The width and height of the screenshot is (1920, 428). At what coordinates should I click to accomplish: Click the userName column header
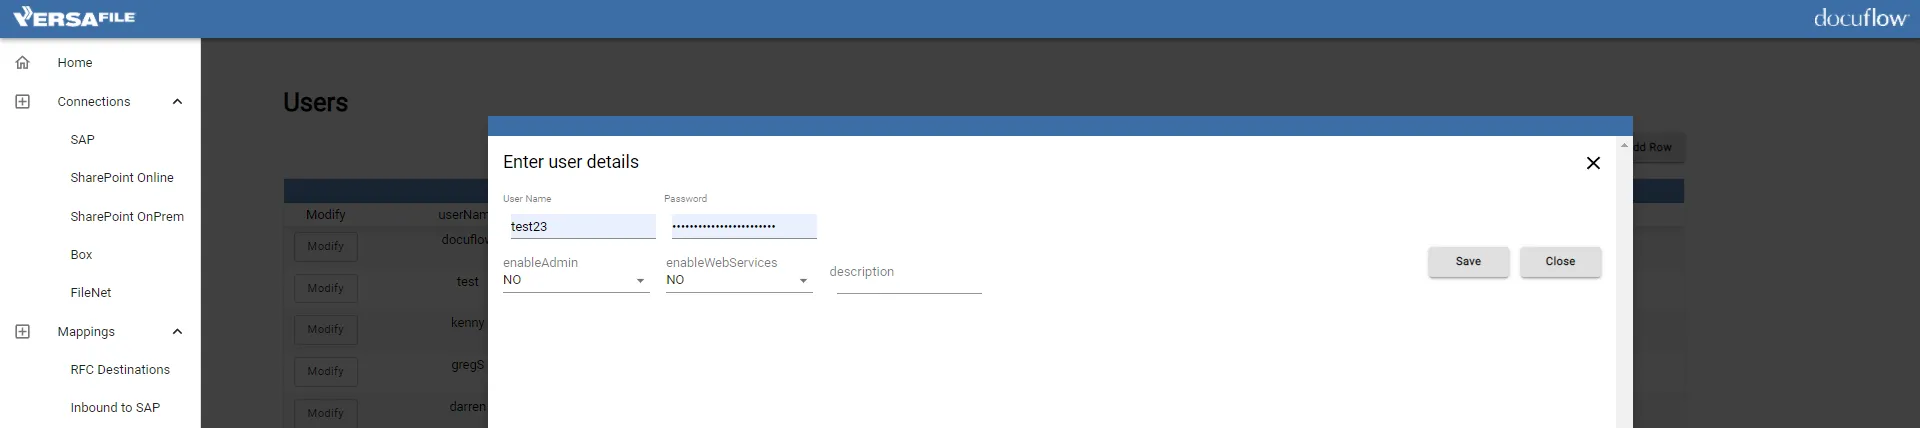coord(463,214)
